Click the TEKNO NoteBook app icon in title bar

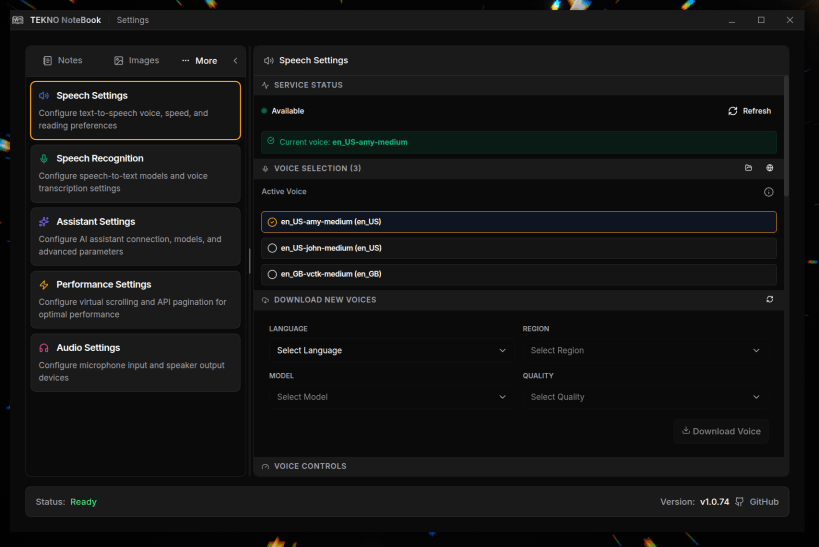pyautogui.click(x=18, y=20)
